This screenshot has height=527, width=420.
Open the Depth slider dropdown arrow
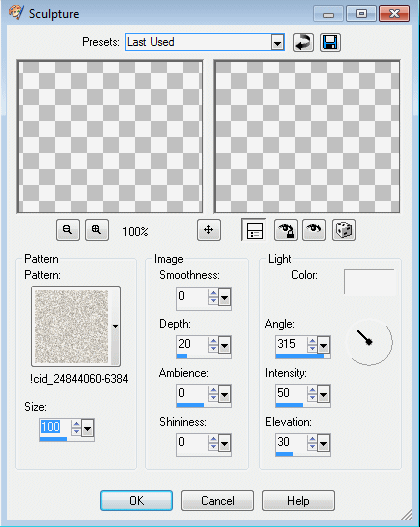pos(224,345)
